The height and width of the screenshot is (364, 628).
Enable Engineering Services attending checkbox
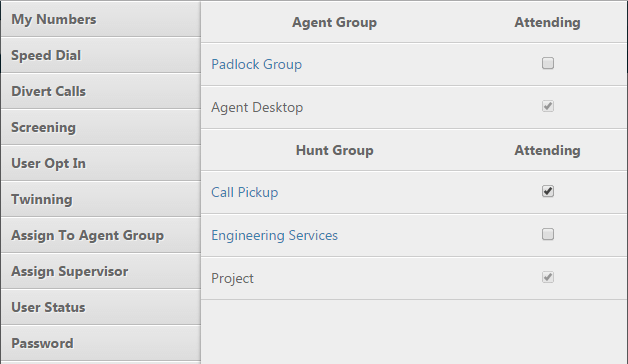pyautogui.click(x=548, y=234)
